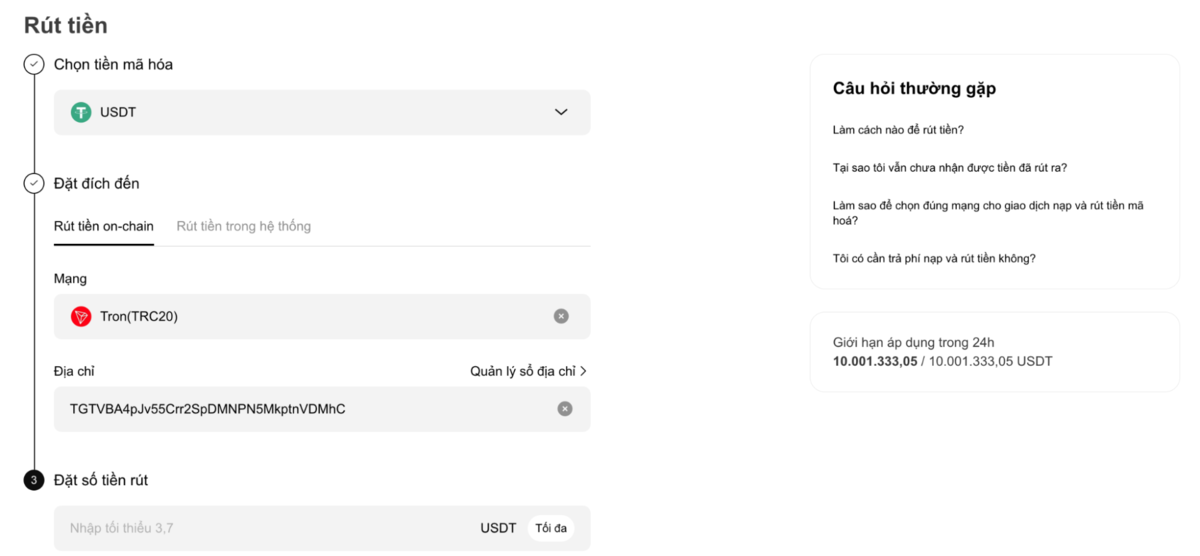Open FAQ Làm cách nào để rút tiền?
The image size is (1200, 556).
(898, 130)
